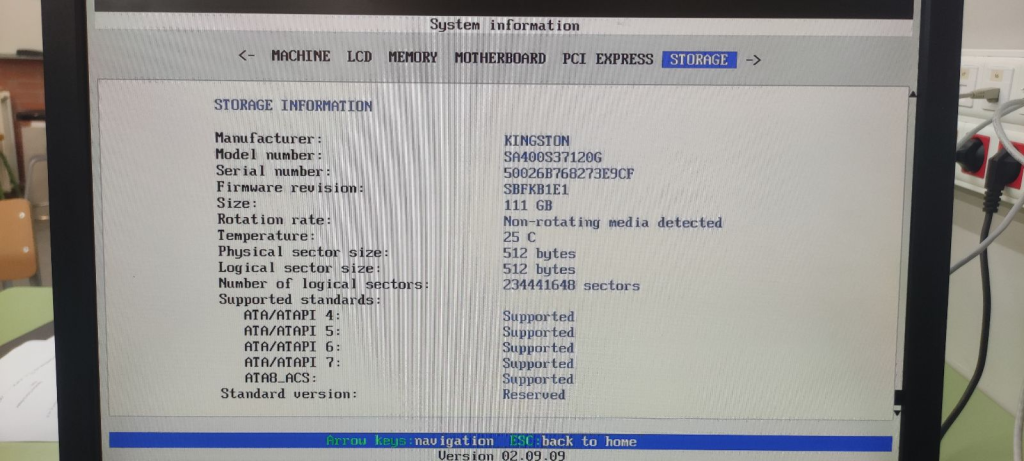Click the scrollbar up arrow

click(x=912, y=95)
